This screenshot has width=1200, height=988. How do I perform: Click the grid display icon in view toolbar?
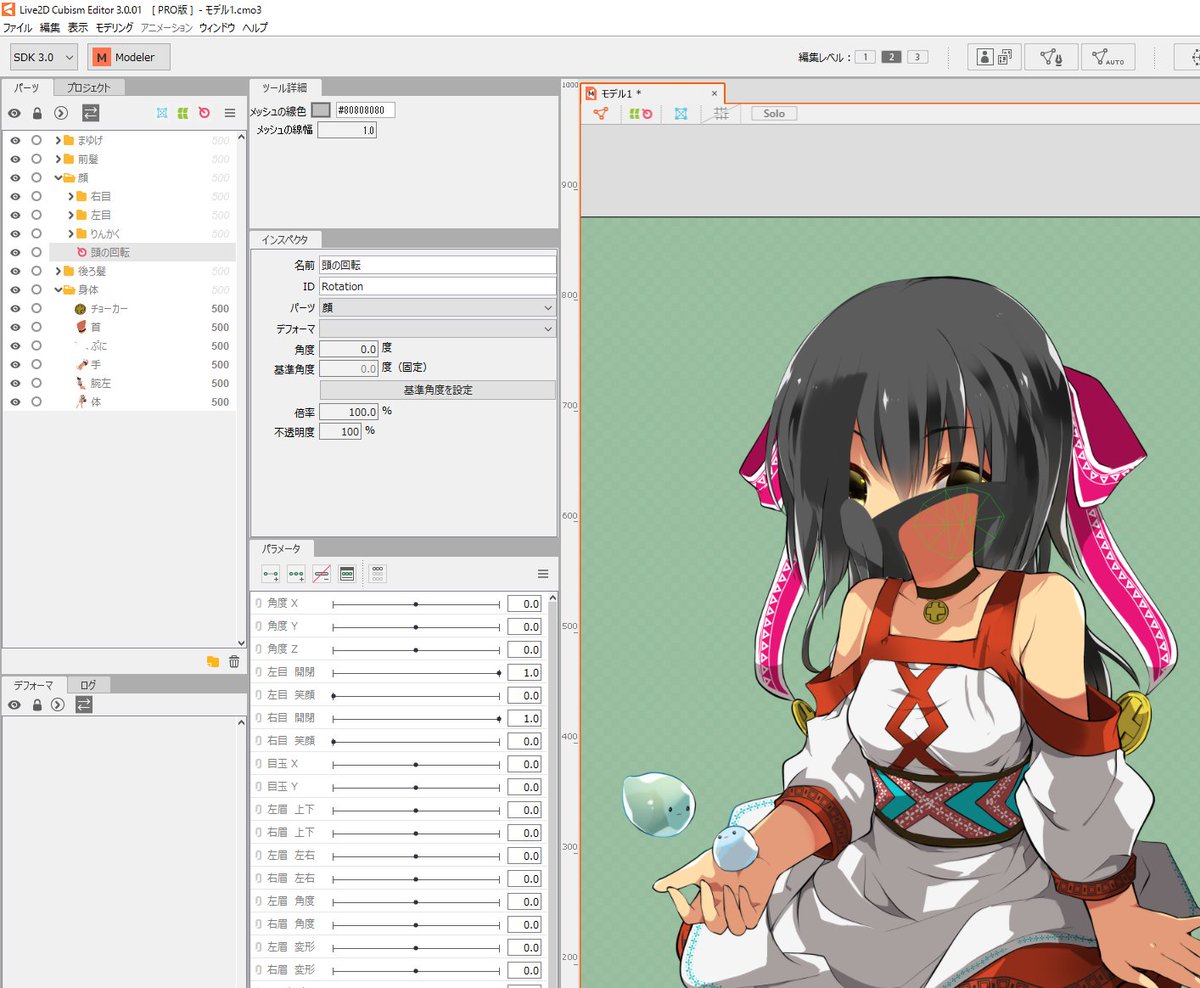(x=721, y=114)
